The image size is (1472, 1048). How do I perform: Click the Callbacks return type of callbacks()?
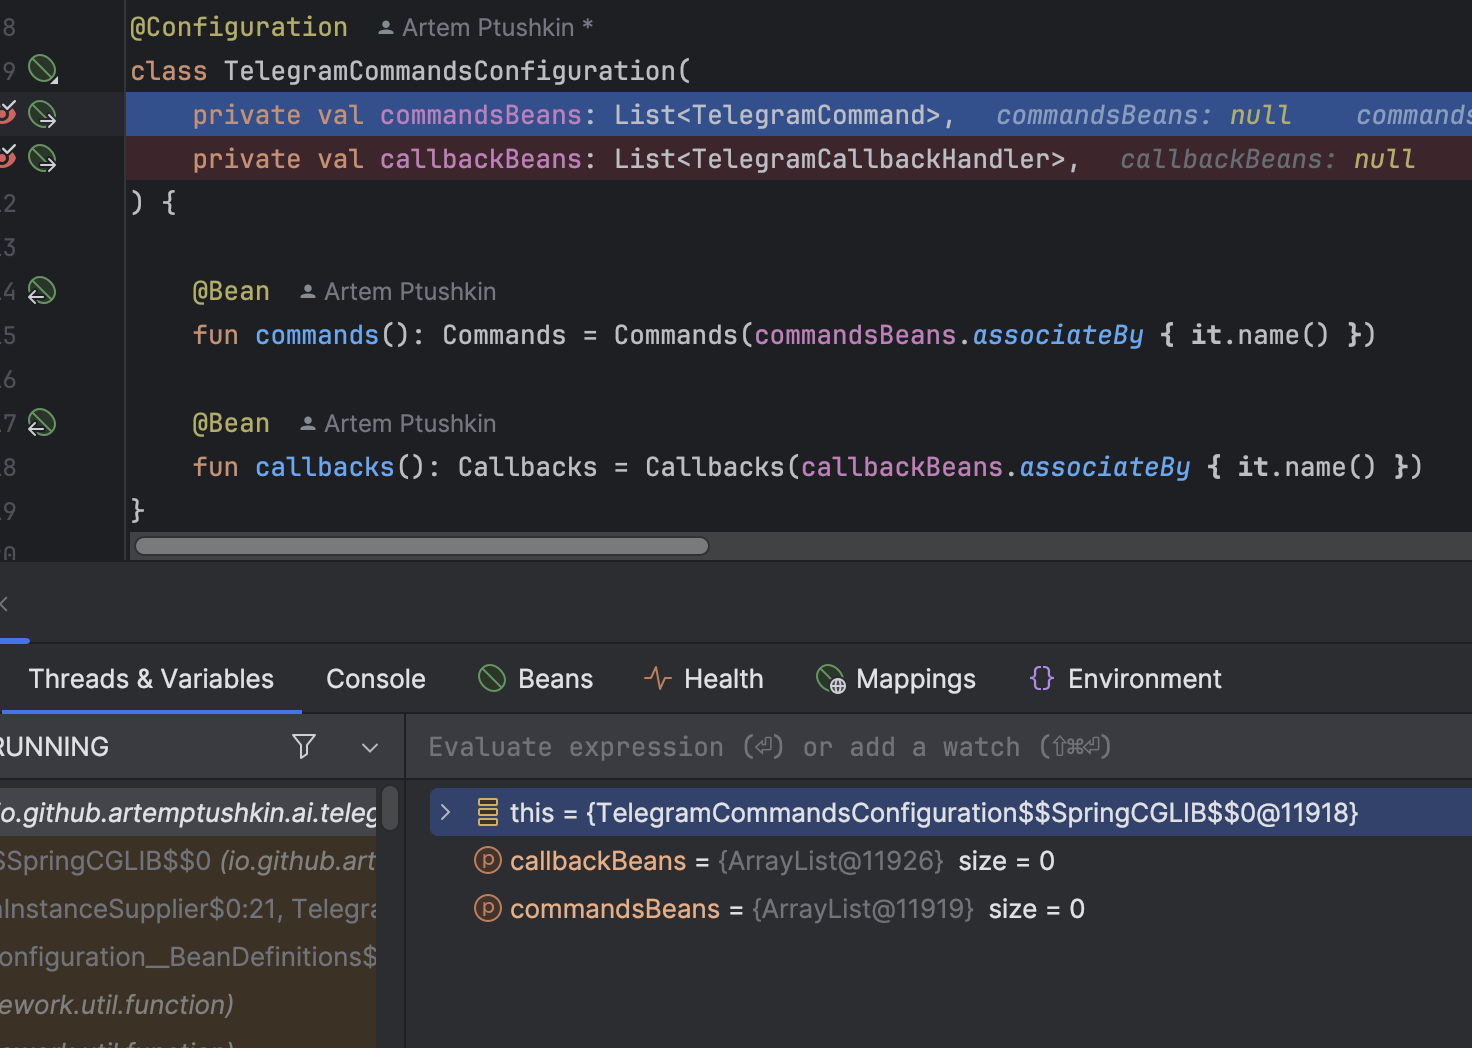pyautogui.click(x=527, y=467)
